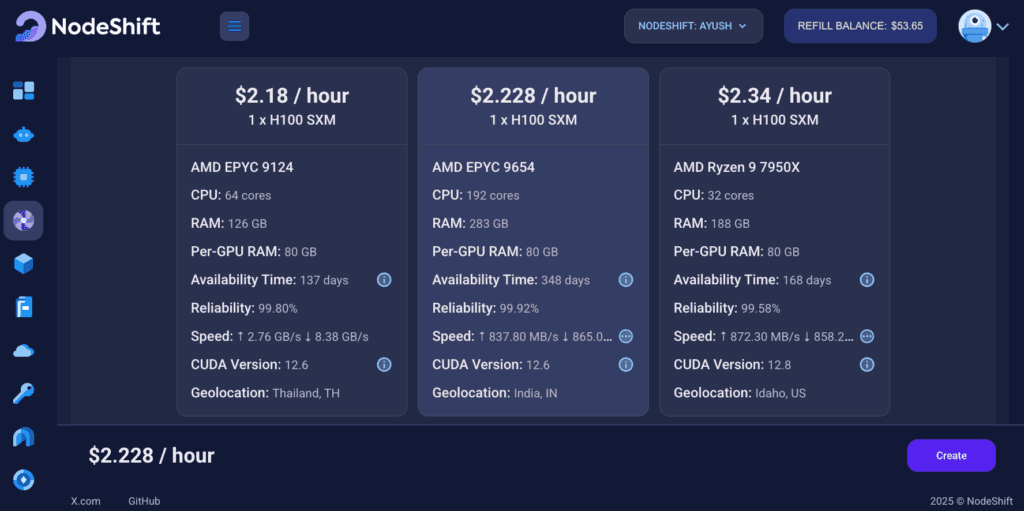Open the robot icon in sidebar
The height and width of the screenshot is (511, 1024).
coord(24,135)
